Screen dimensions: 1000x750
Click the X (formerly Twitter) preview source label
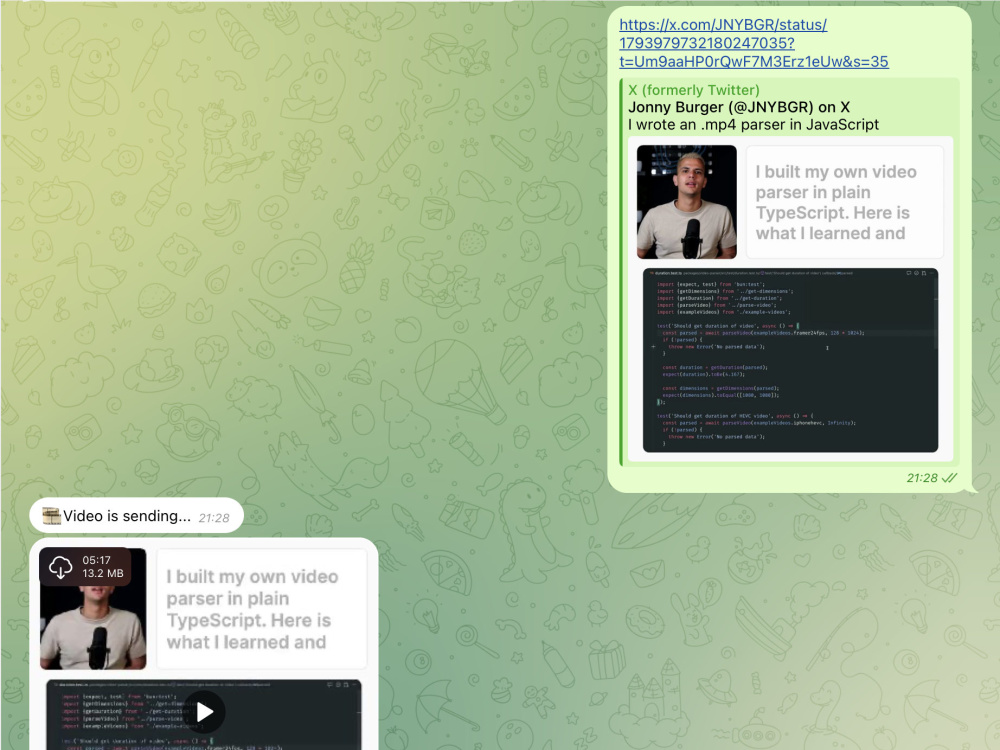pos(694,90)
